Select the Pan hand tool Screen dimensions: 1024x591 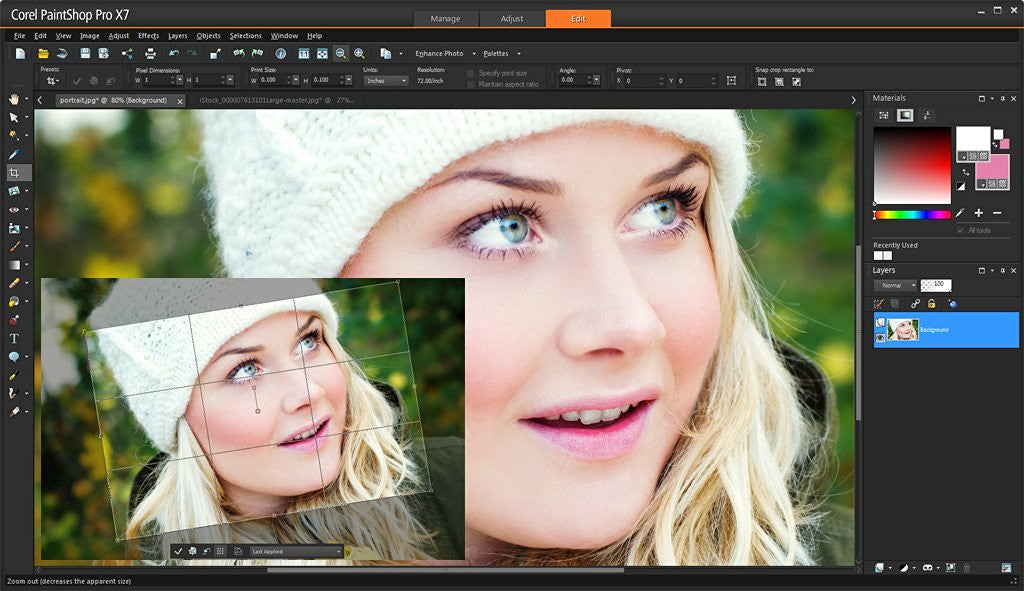coord(14,99)
